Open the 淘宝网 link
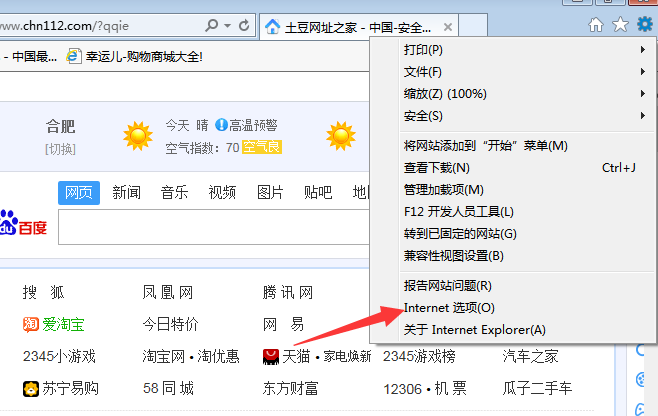Image resolution: width=658 pixels, height=416 pixels. click(164, 356)
